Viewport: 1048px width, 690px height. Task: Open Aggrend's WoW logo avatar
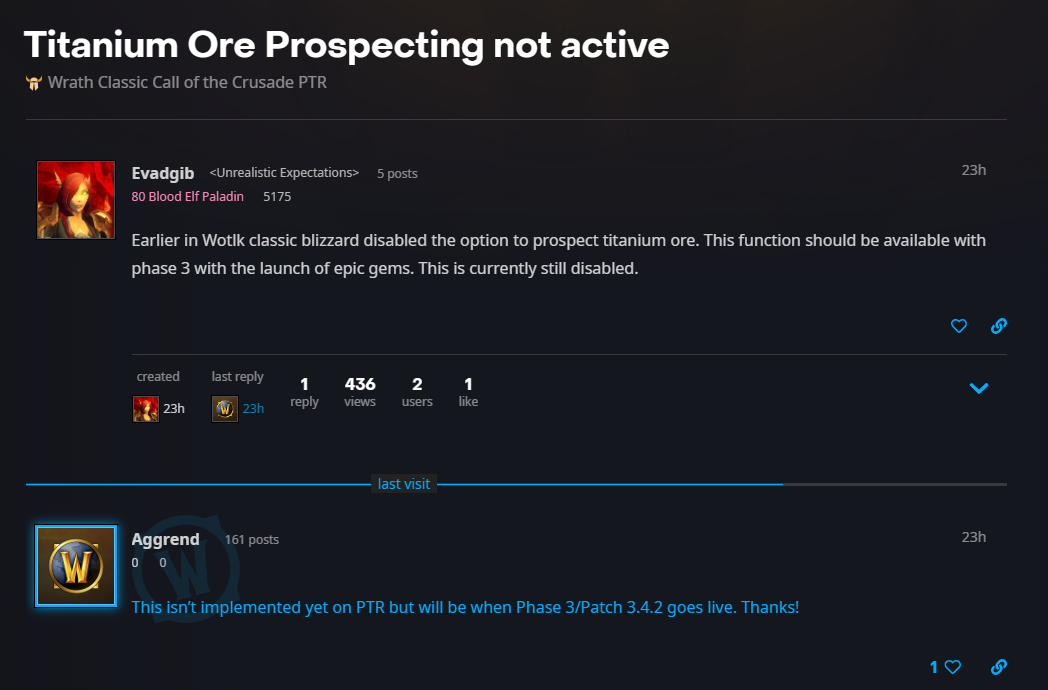click(x=76, y=566)
